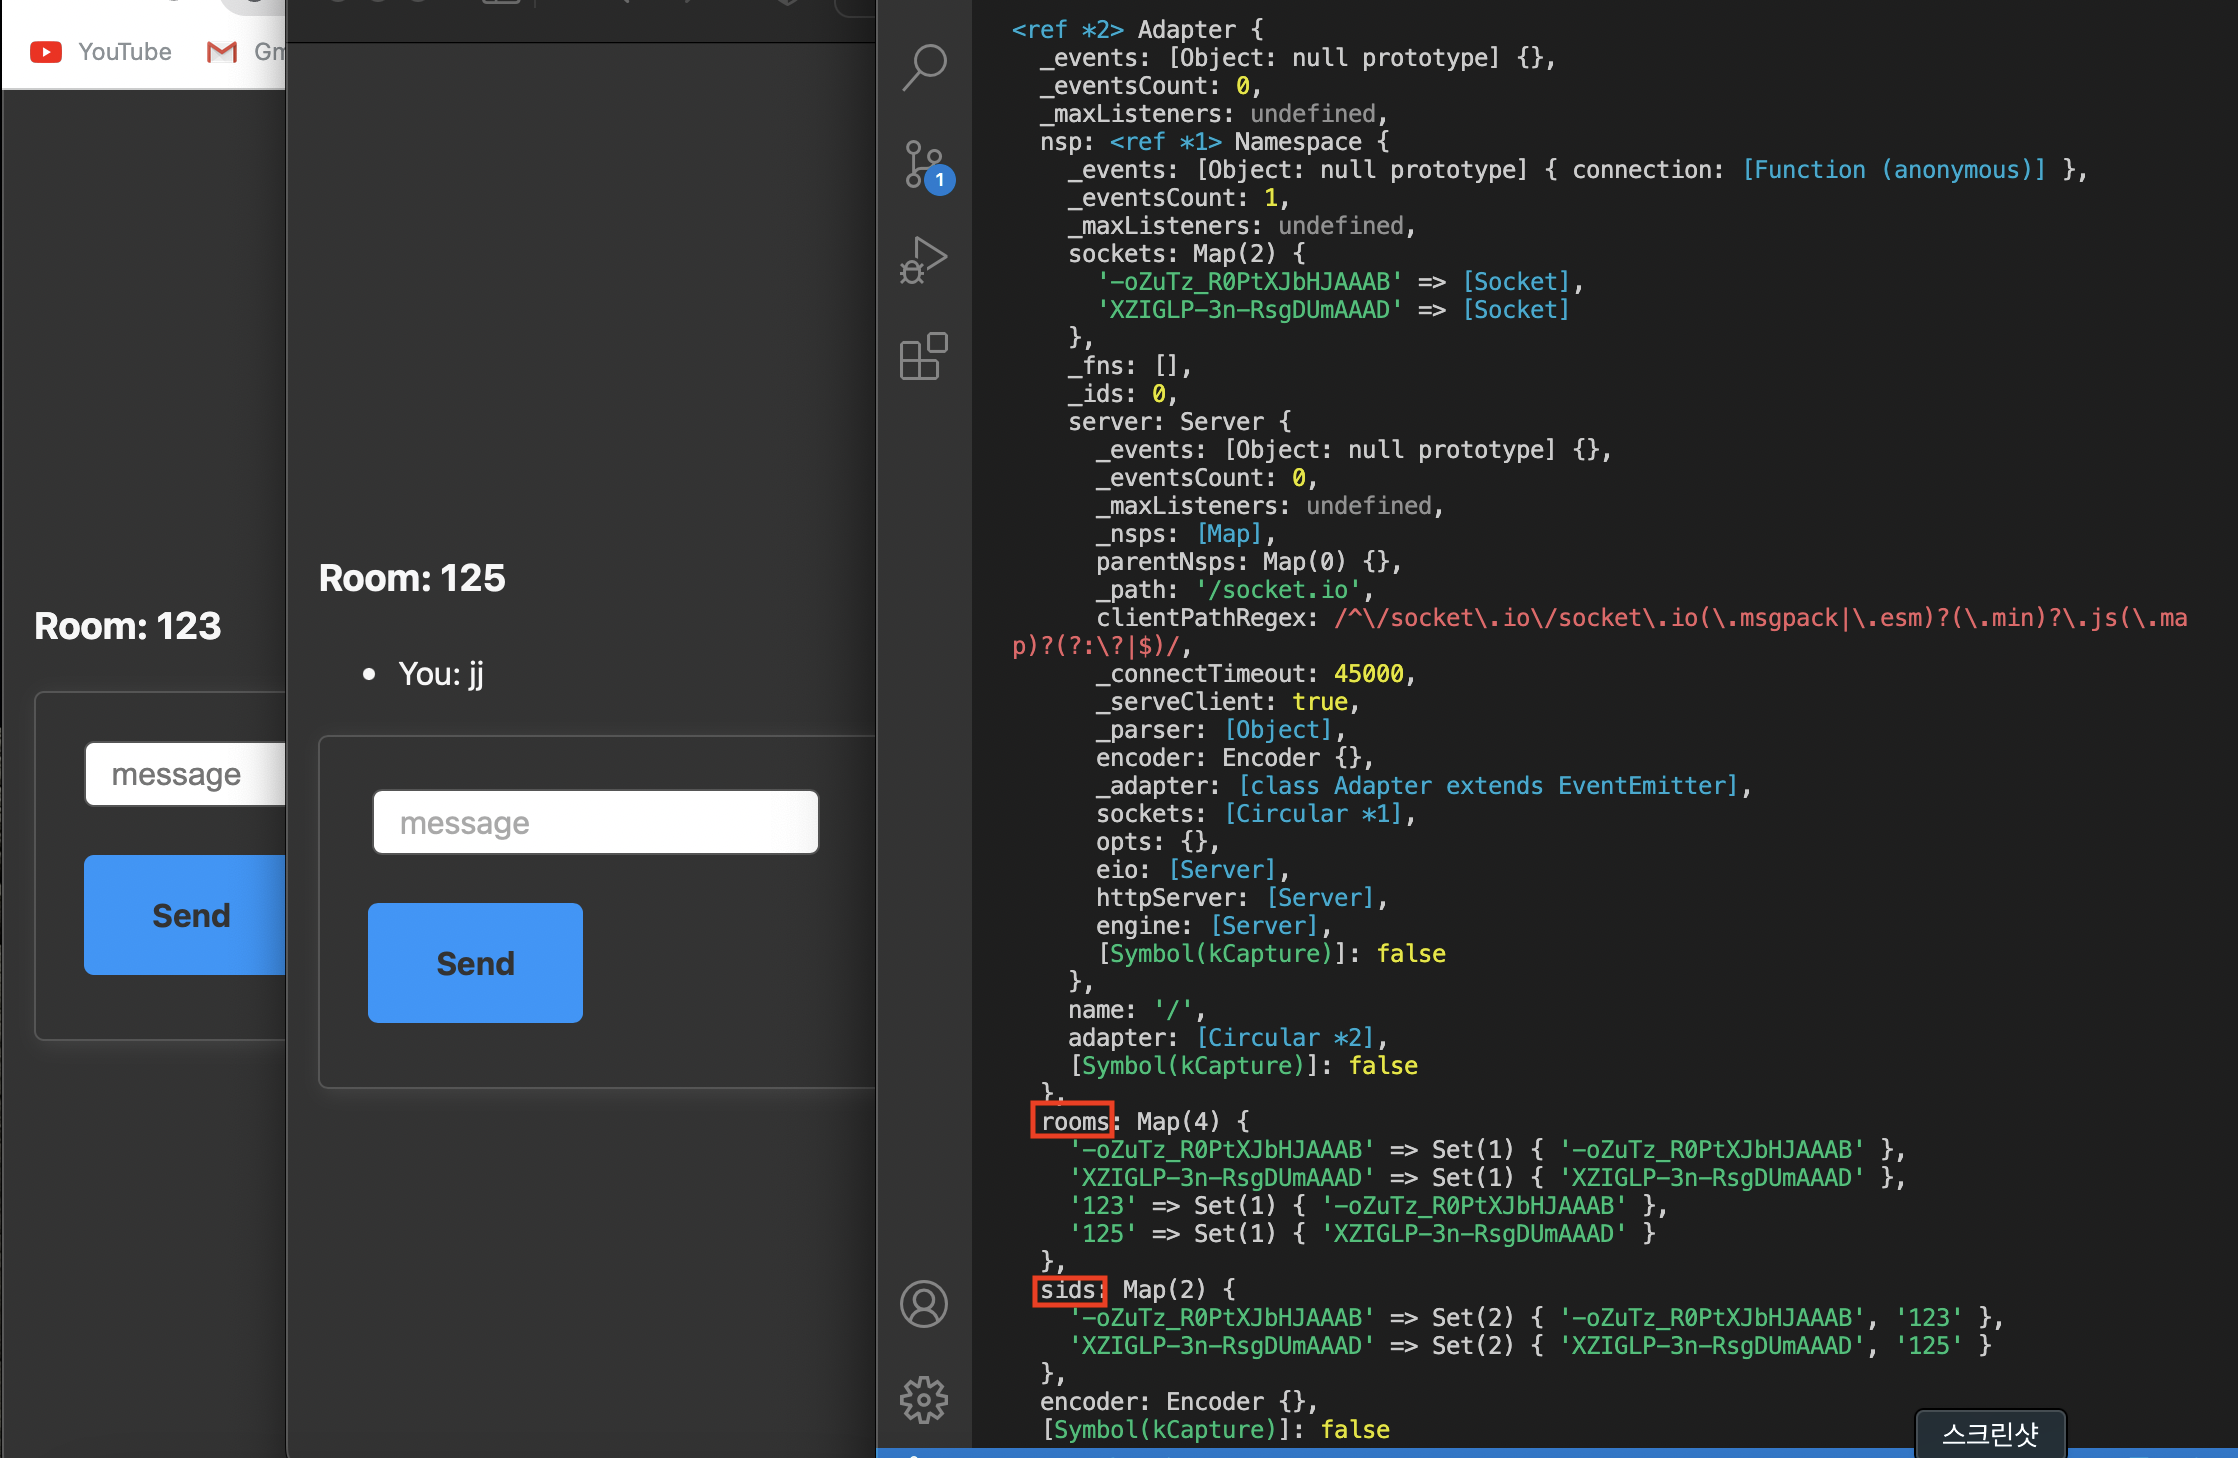Focus the message field in Room 125

[x=596, y=823]
